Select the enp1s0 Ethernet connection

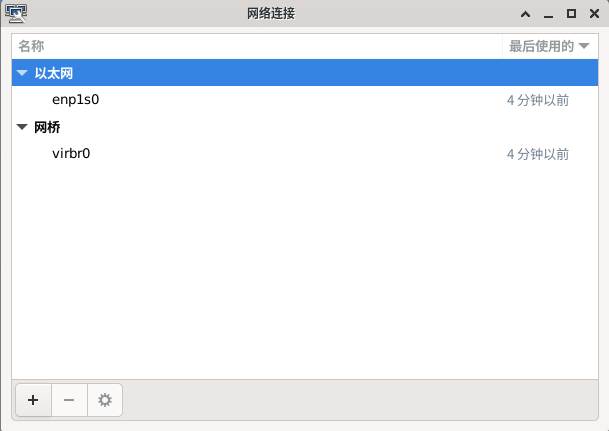(75, 100)
